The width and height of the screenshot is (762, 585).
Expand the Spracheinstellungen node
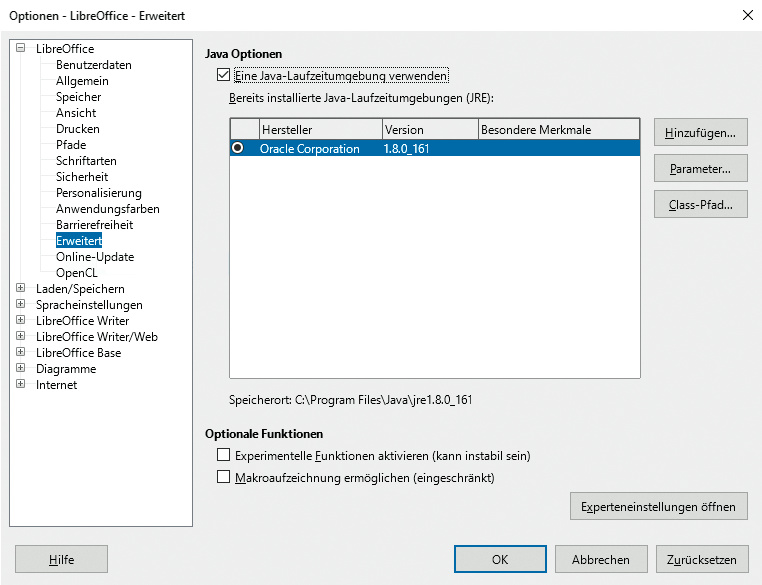[x=20, y=304]
